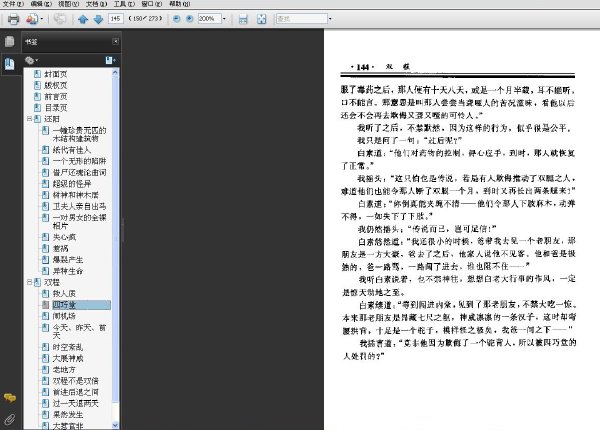Click the zoom out minus button
Image resolution: width=600 pixels, height=430 pixels.
click(176, 18)
